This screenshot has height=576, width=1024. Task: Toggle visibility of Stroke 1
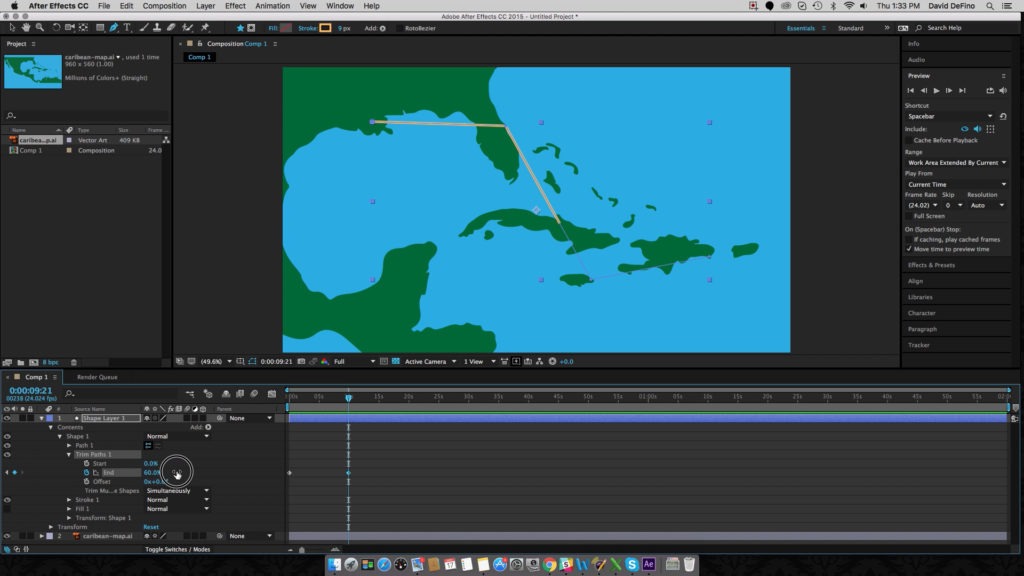[x=7, y=500]
